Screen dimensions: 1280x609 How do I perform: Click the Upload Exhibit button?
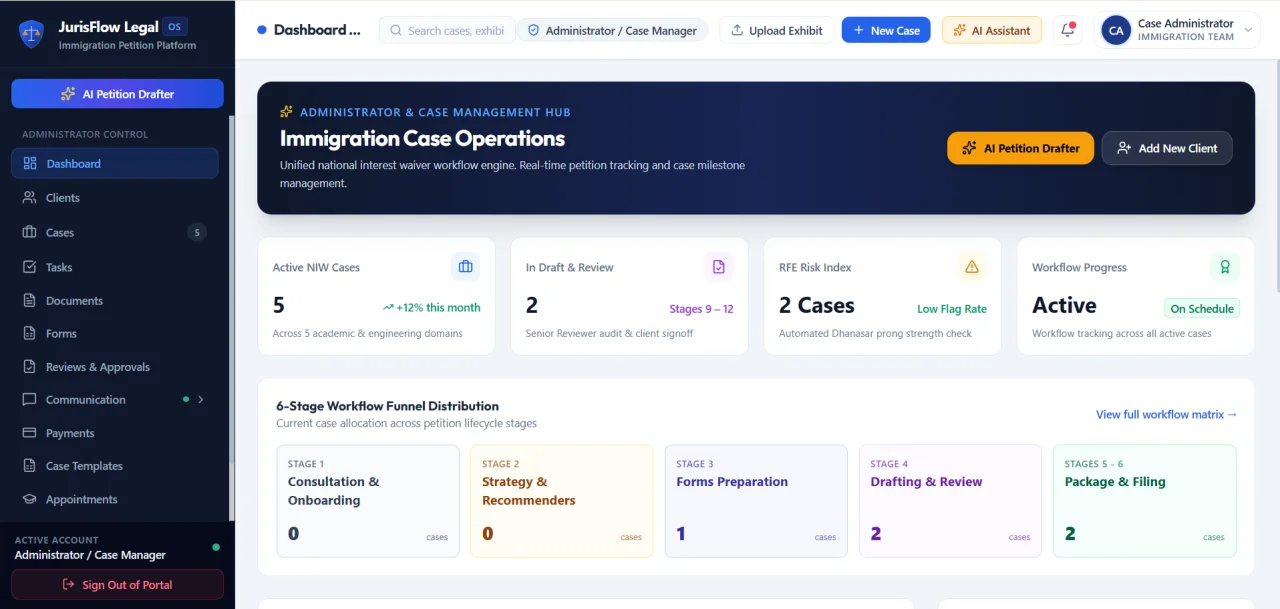(776, 30)
